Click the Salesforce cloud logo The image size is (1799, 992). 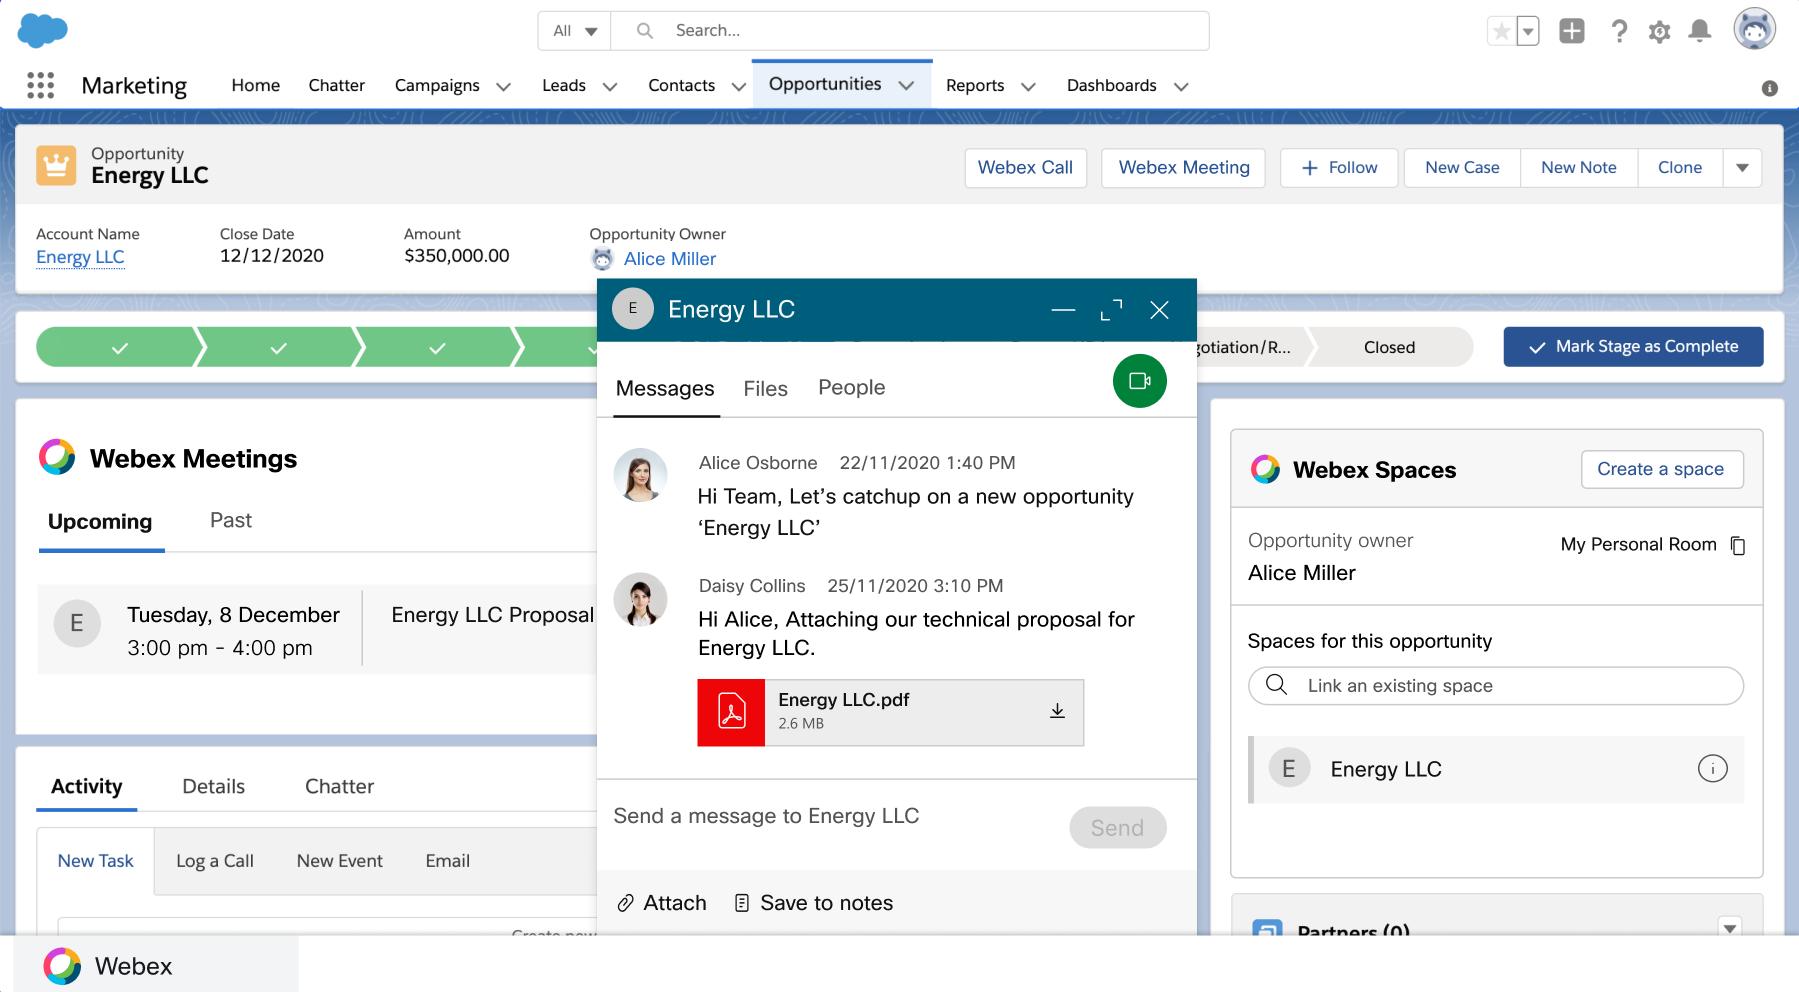tap(42, 30)
